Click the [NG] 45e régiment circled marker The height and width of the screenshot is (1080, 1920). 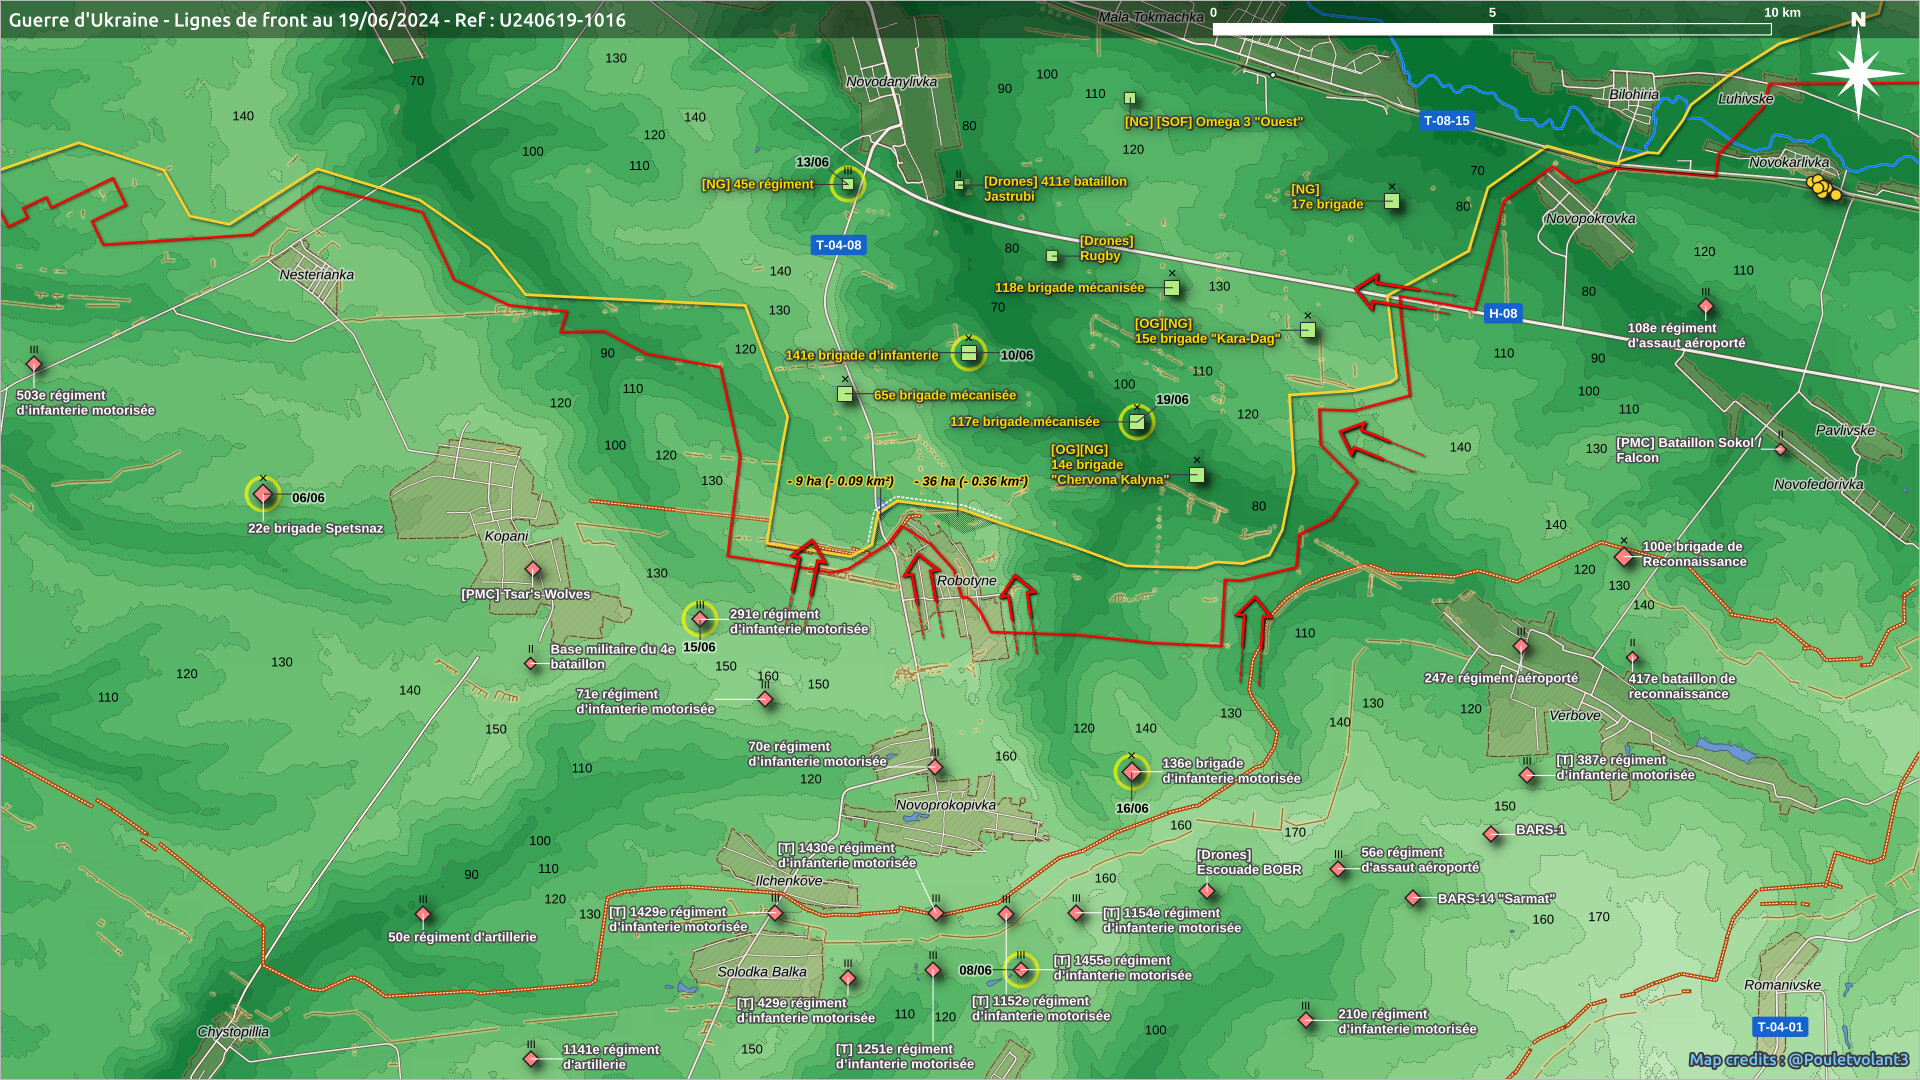(847, 184)
